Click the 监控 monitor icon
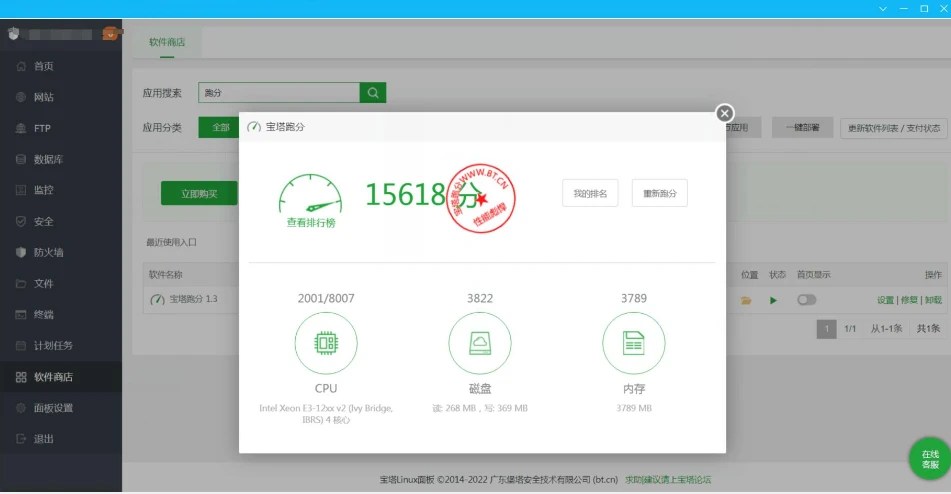The height and width of the screenshot is (494, 951). click(21, 190)
